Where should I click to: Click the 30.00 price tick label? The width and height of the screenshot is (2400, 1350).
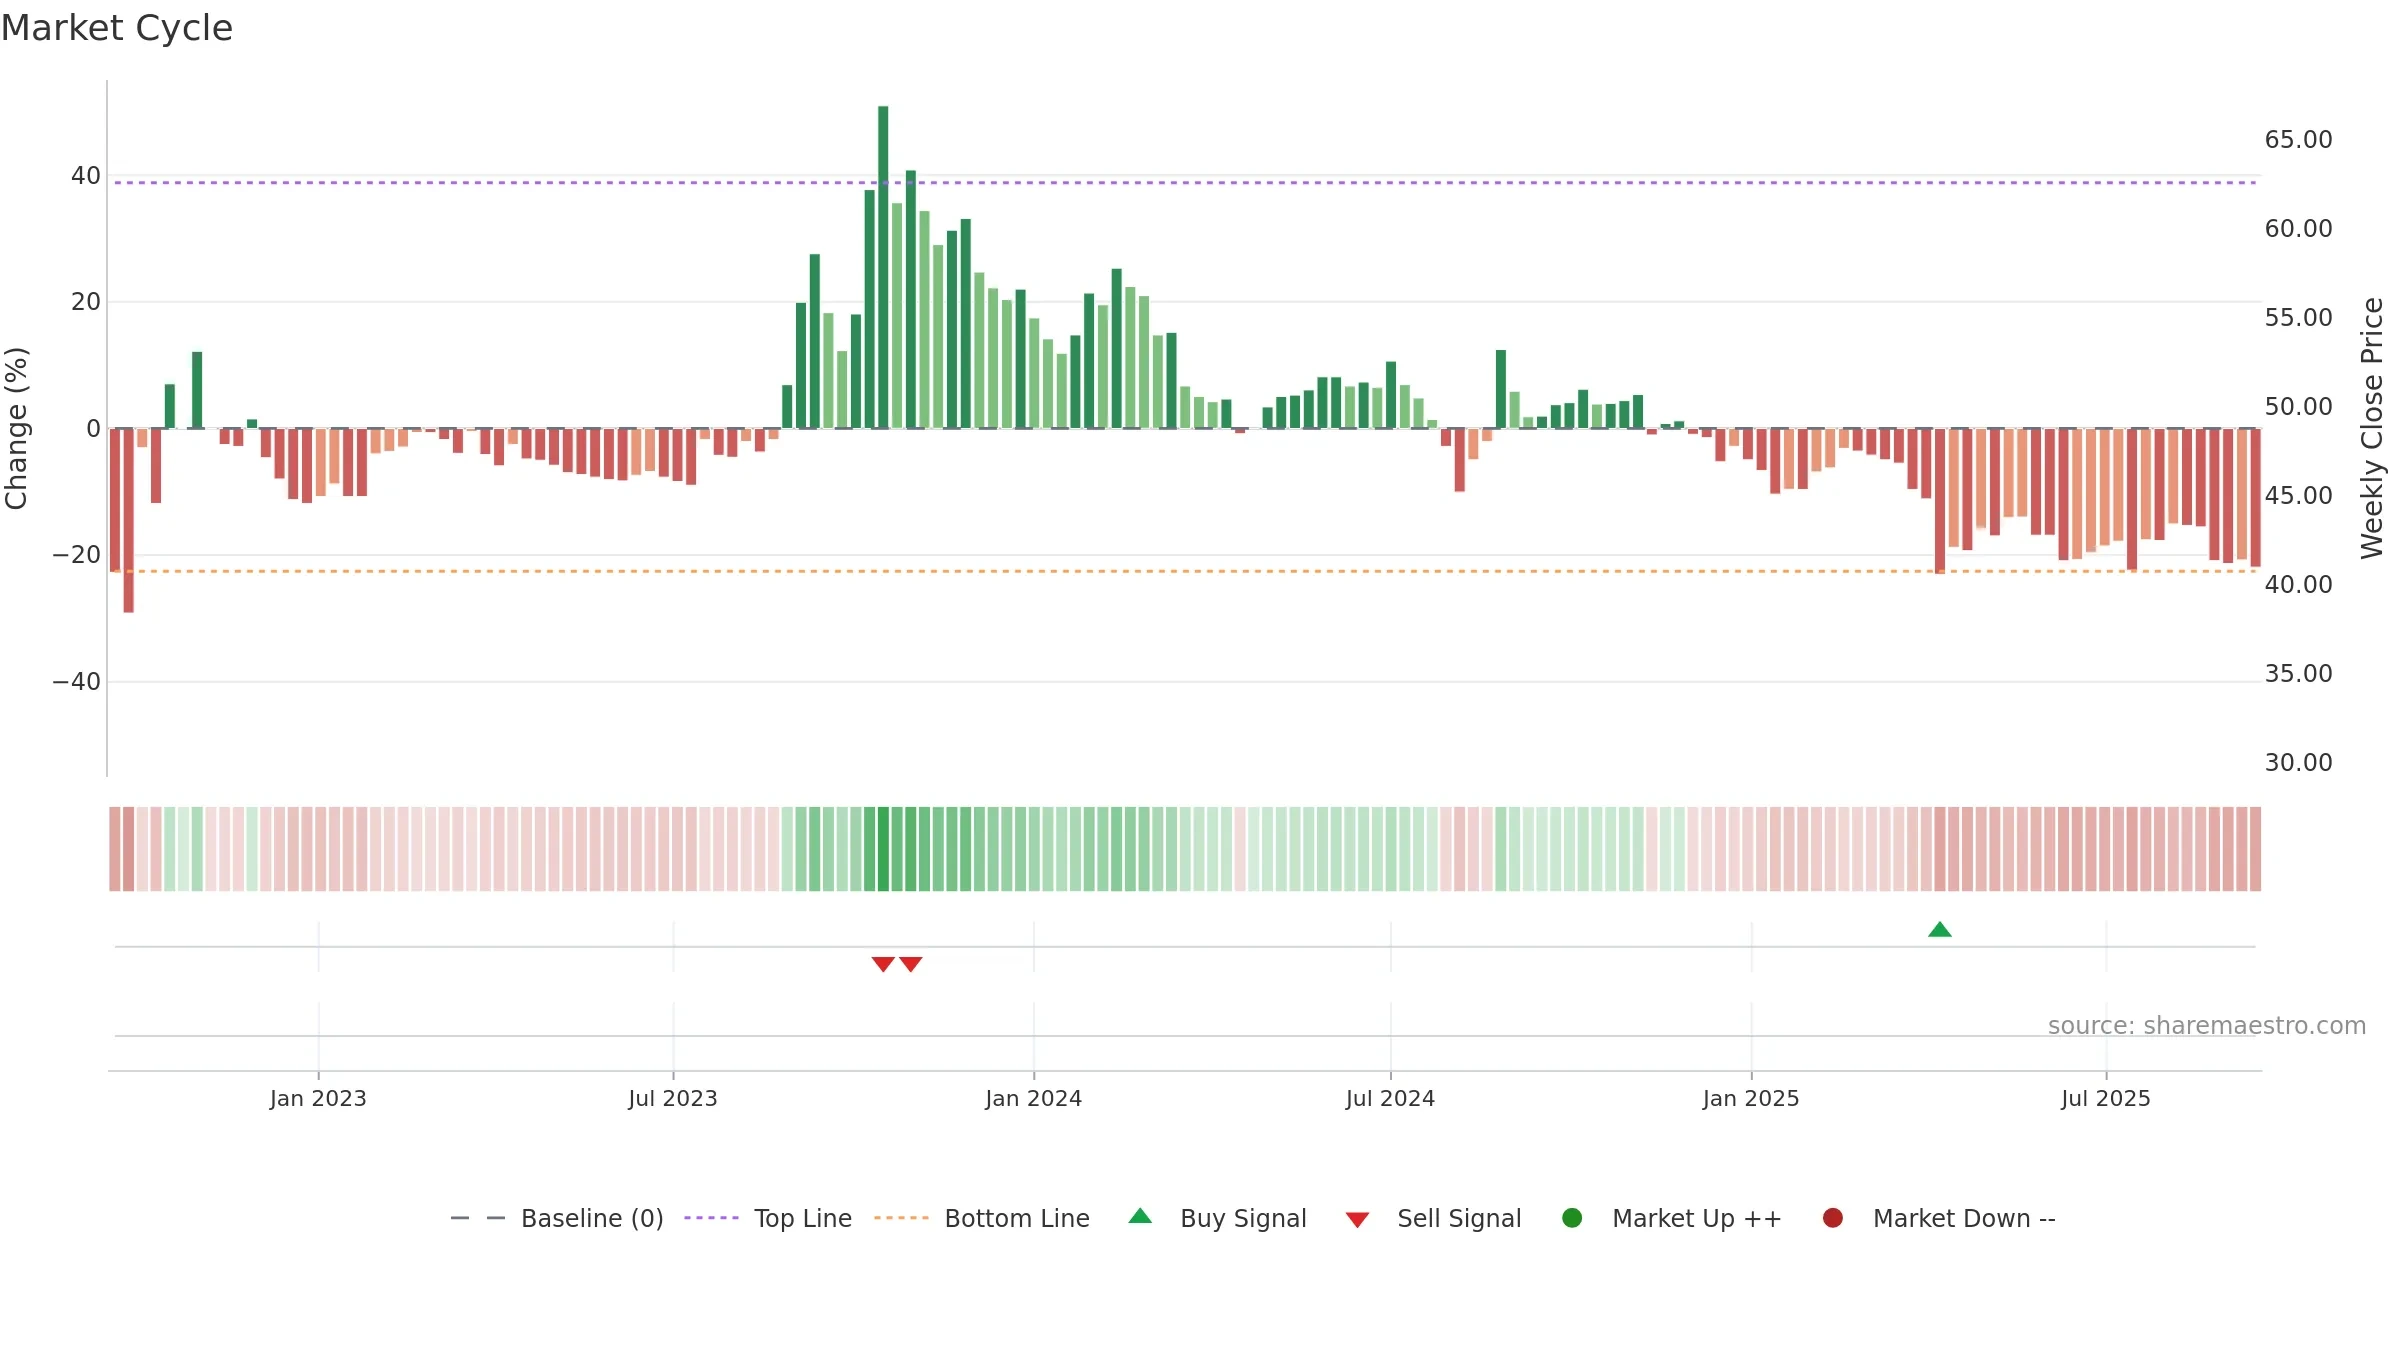(x=2298, y=763)
